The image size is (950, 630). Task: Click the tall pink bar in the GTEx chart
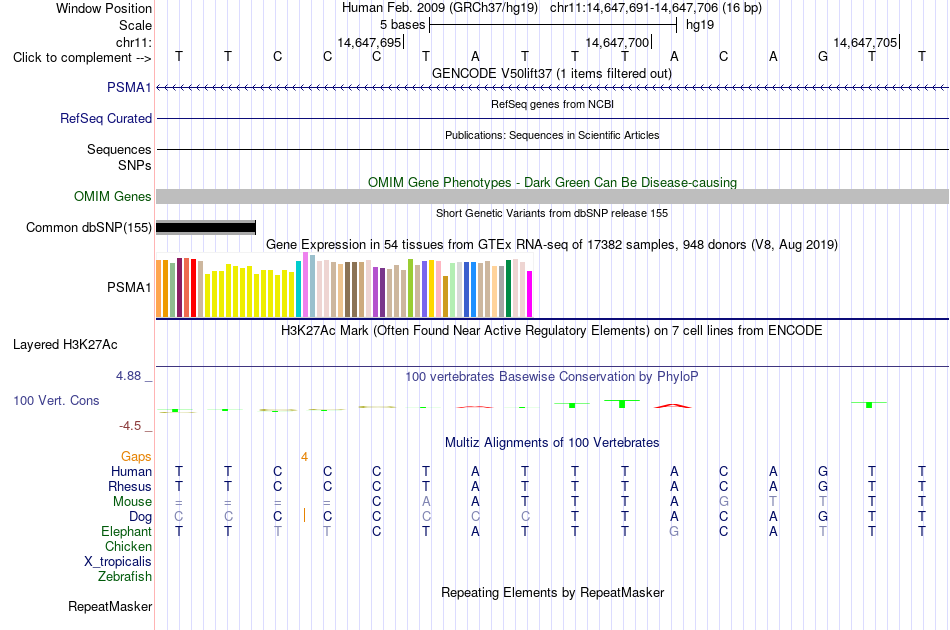(x=305, y=285)
